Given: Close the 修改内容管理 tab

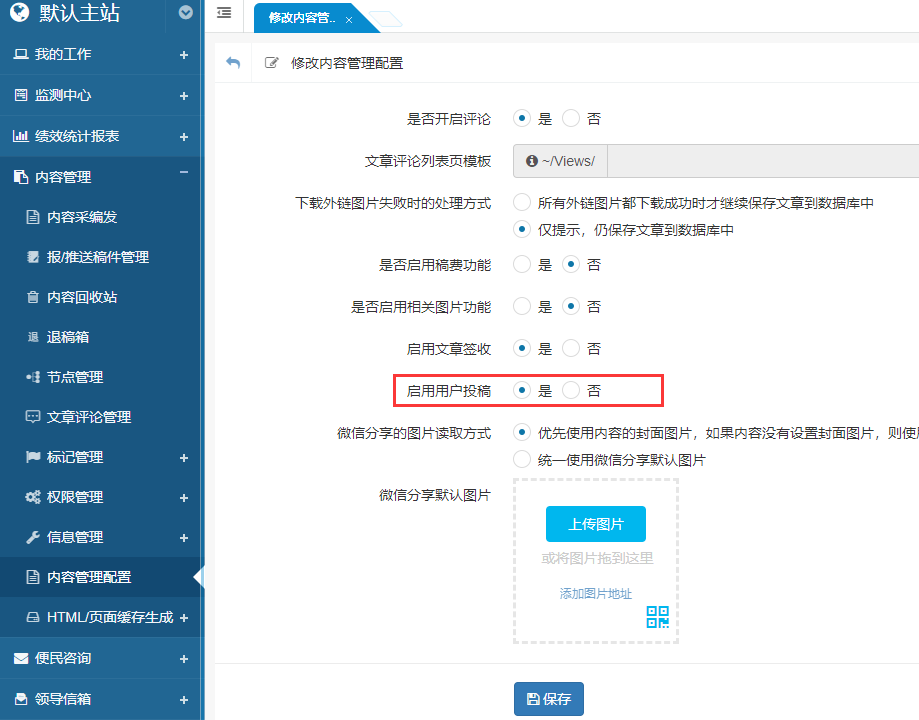Looking at the screenshot, I should 348,20.
